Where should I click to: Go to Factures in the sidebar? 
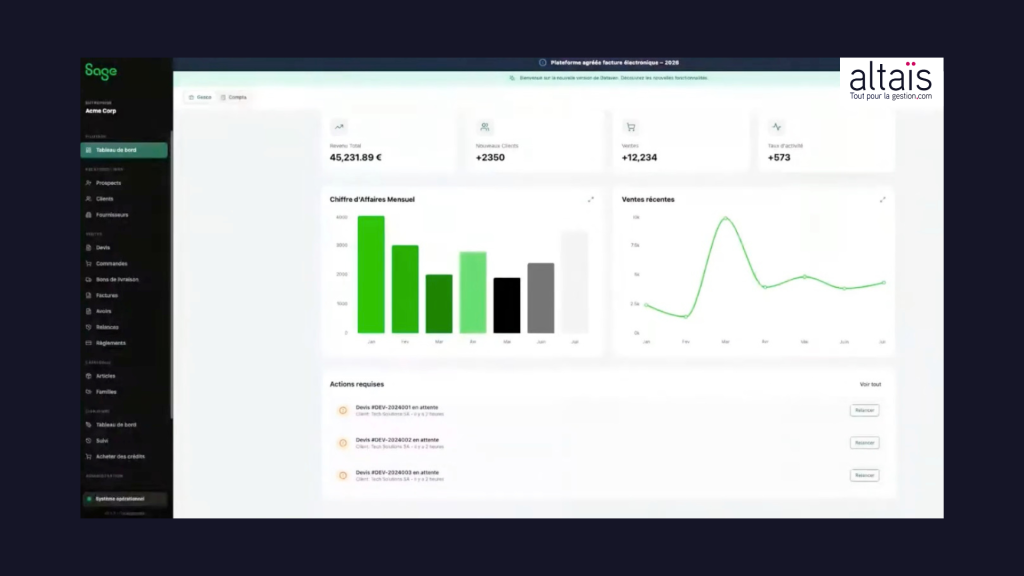(107, 295)
